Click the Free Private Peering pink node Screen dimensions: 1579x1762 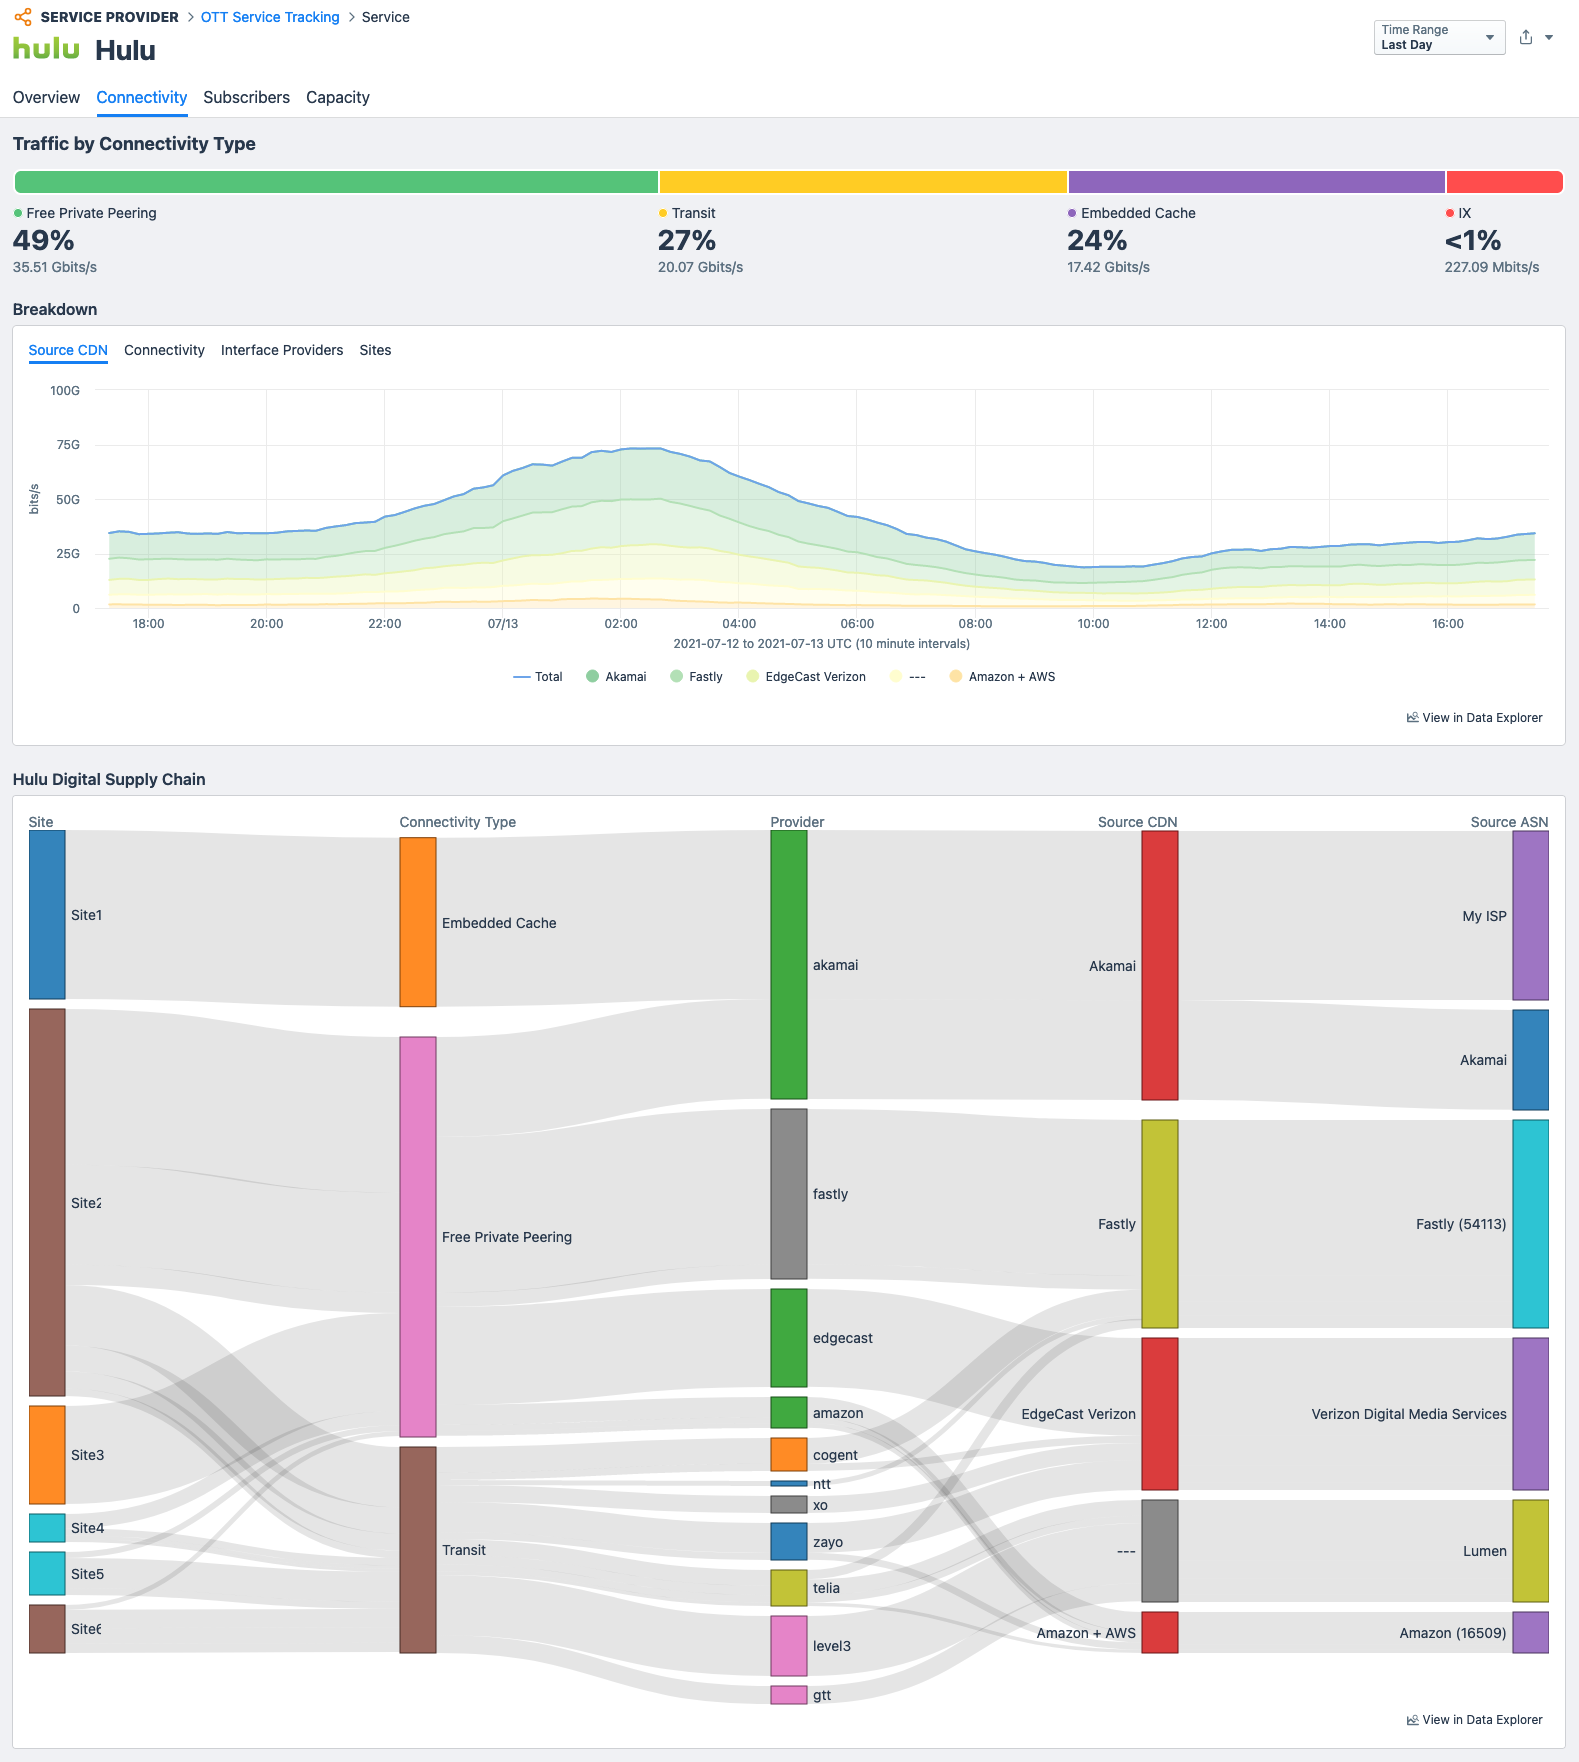tap(418, 1237)
